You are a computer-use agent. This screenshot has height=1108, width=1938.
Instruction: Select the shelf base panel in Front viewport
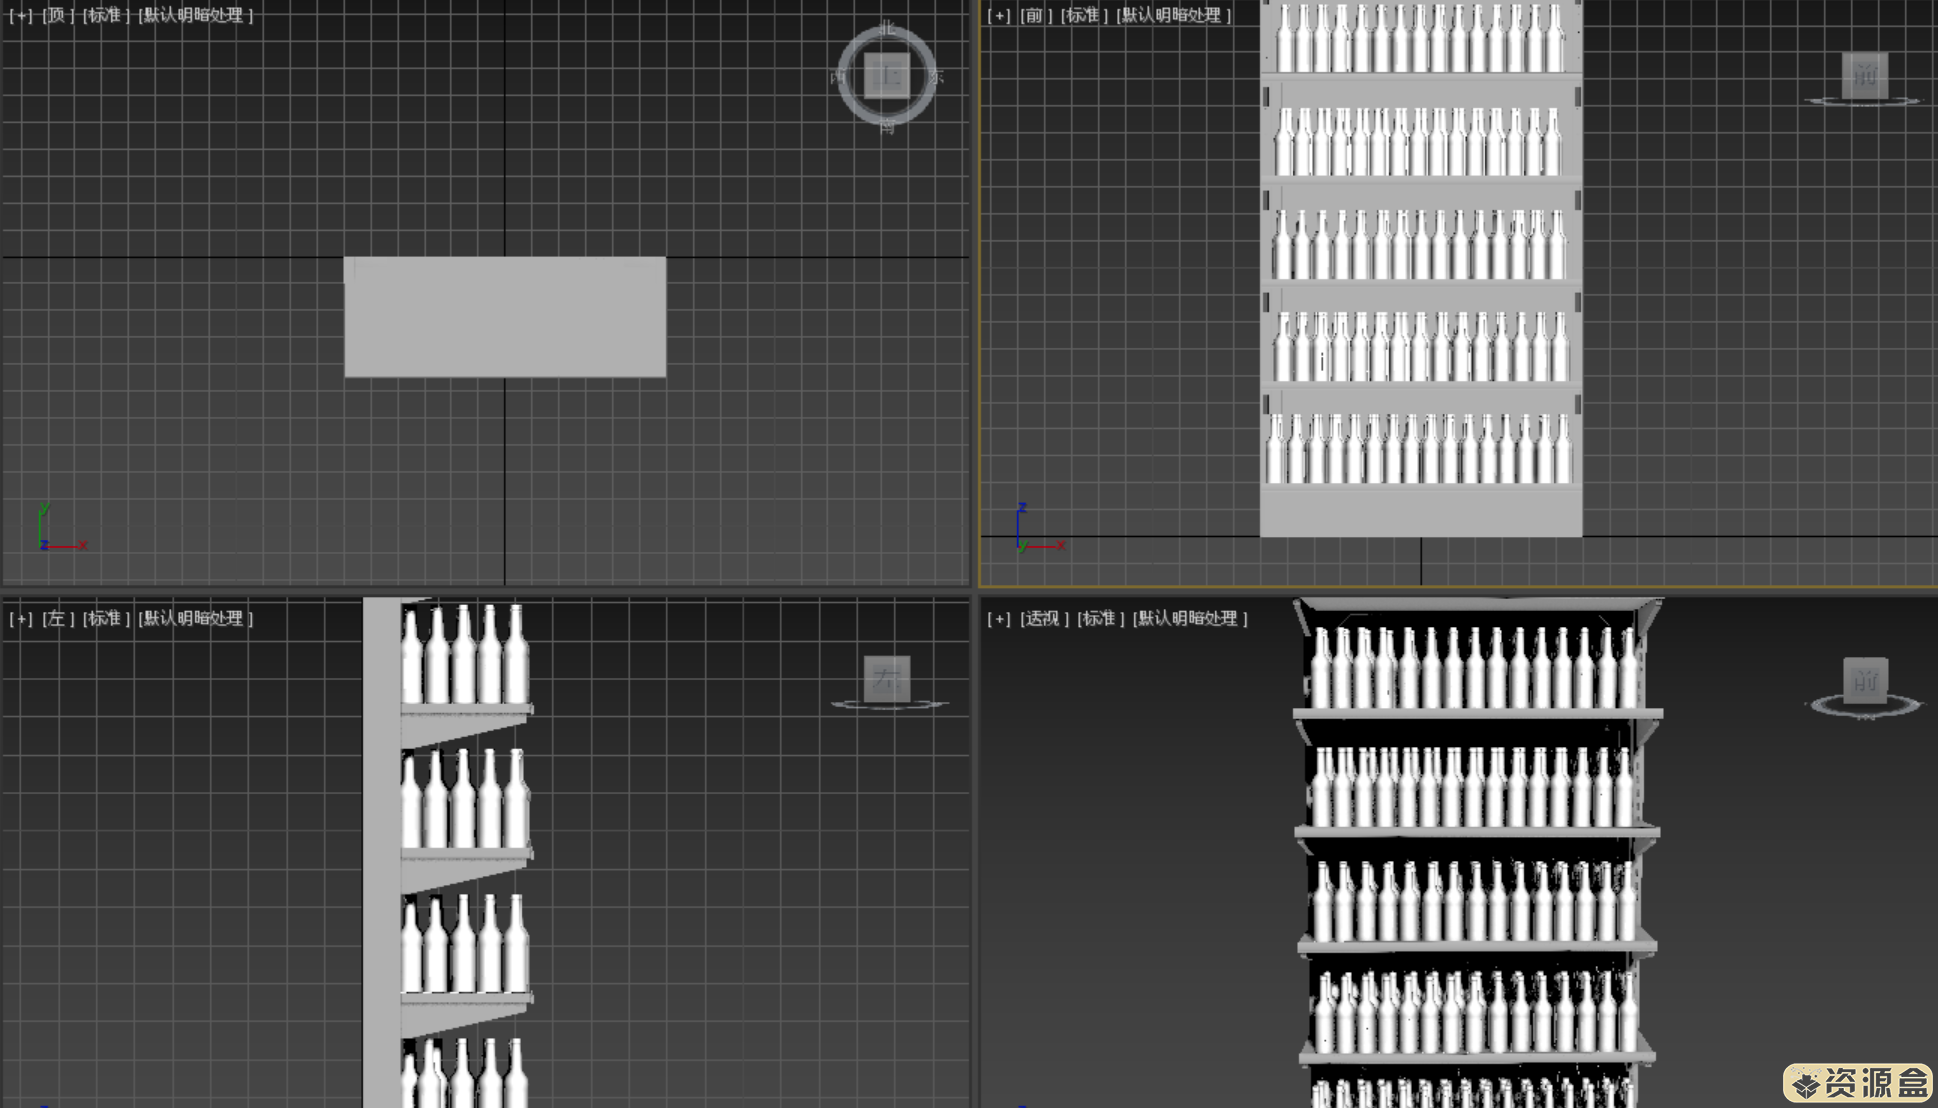pyautogui.click(x=1421, y=514)
